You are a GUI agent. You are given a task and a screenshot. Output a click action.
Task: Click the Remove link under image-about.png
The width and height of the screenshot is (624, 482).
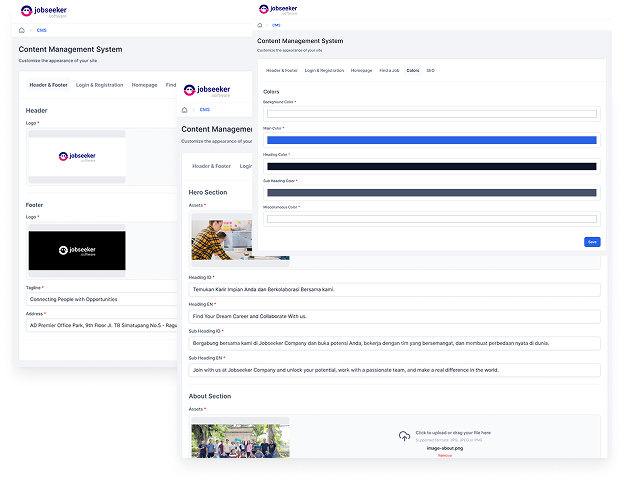(445, 455)
